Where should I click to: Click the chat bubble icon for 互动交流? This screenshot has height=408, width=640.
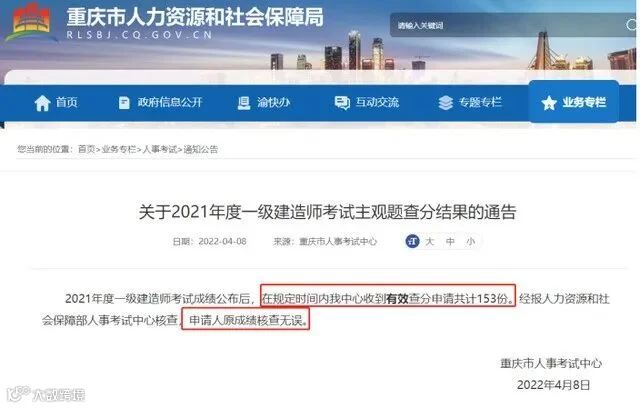[342, 103]
